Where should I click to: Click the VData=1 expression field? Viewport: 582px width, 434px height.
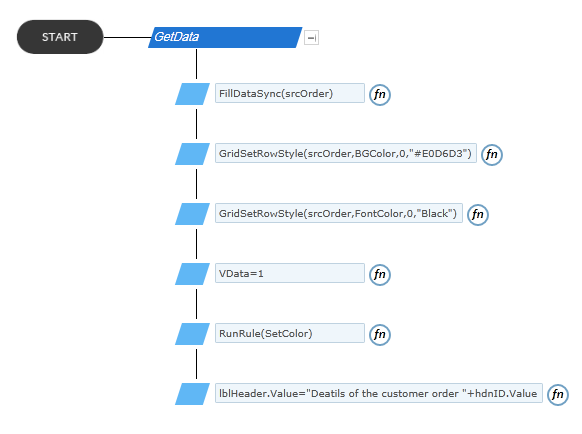(290, 274)
